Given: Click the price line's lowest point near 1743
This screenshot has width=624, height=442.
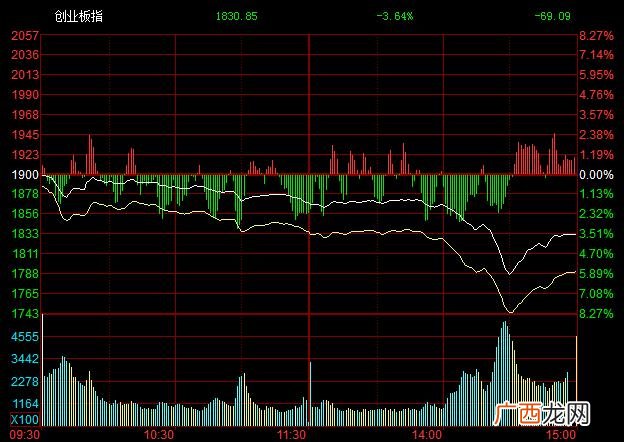Looking at the screenshot, I should click(x=510, y=312).
